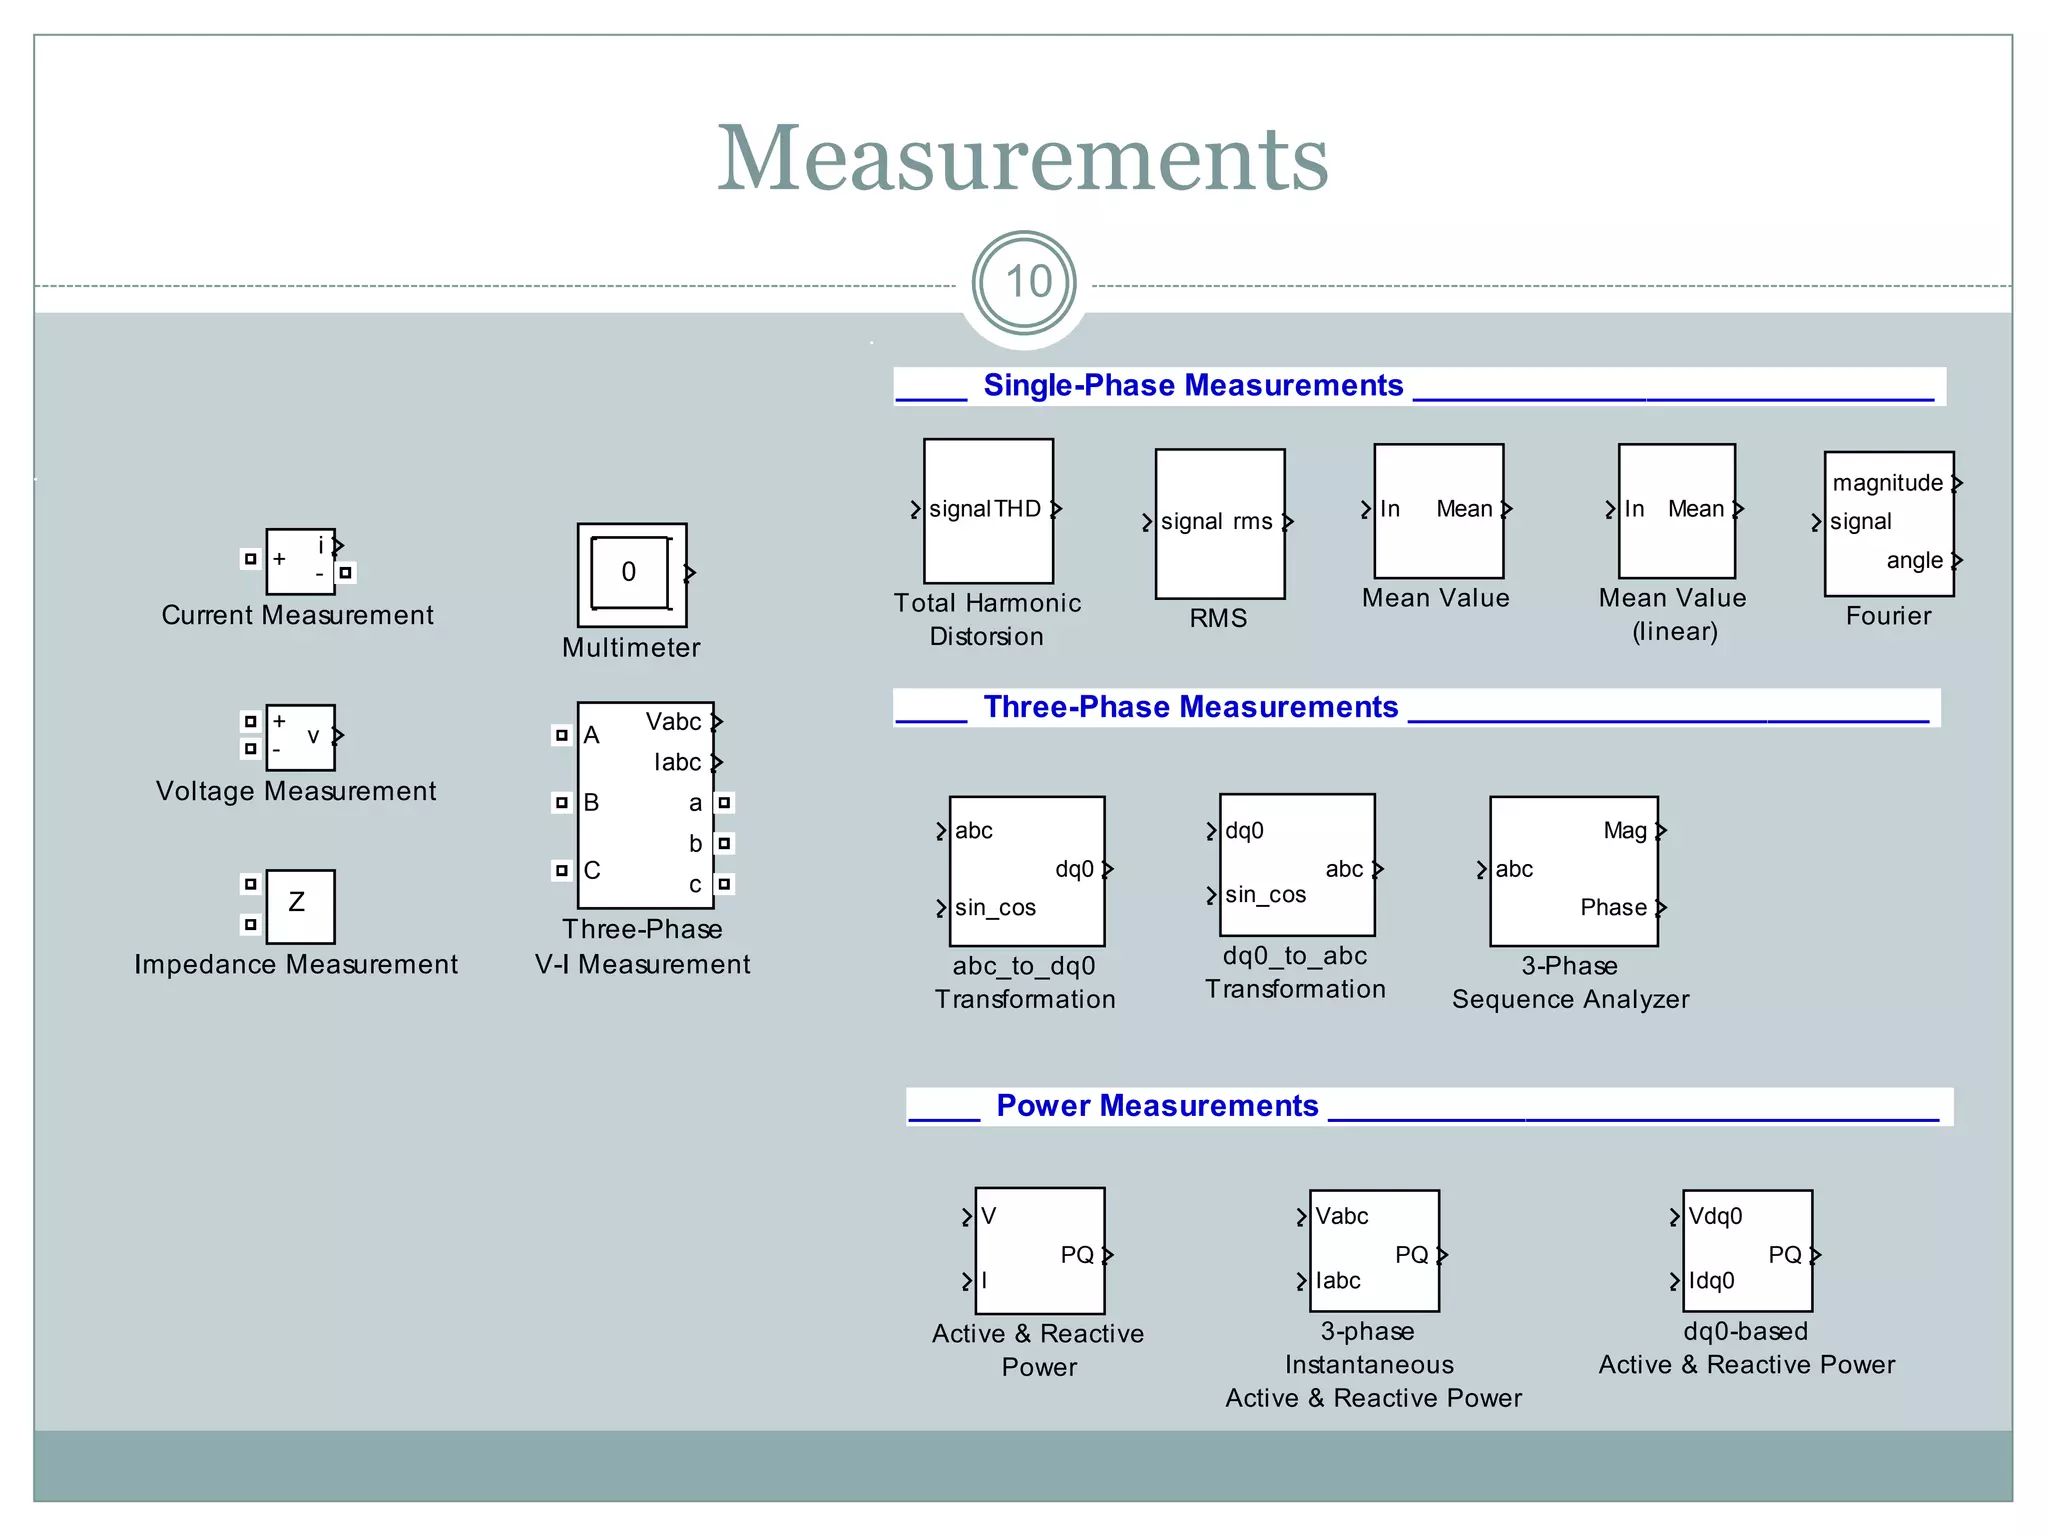Image resolution: width=2048 pixels, height=1536 pixels.
Task: Click the slide number 10 circle
Action: [1025, 284]
